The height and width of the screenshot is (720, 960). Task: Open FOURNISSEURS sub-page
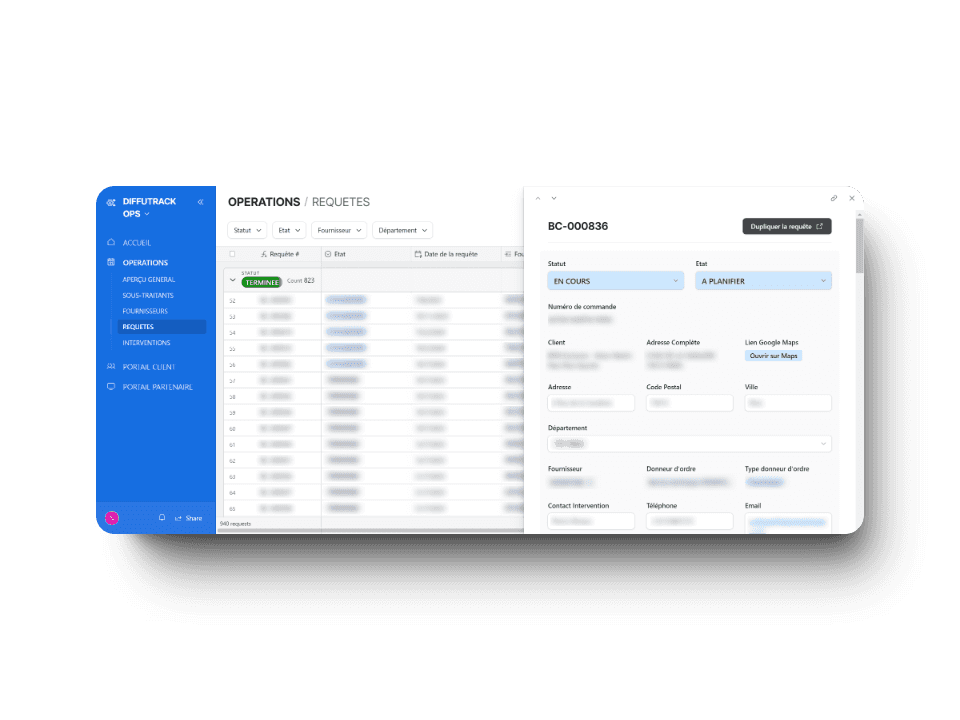145,311
